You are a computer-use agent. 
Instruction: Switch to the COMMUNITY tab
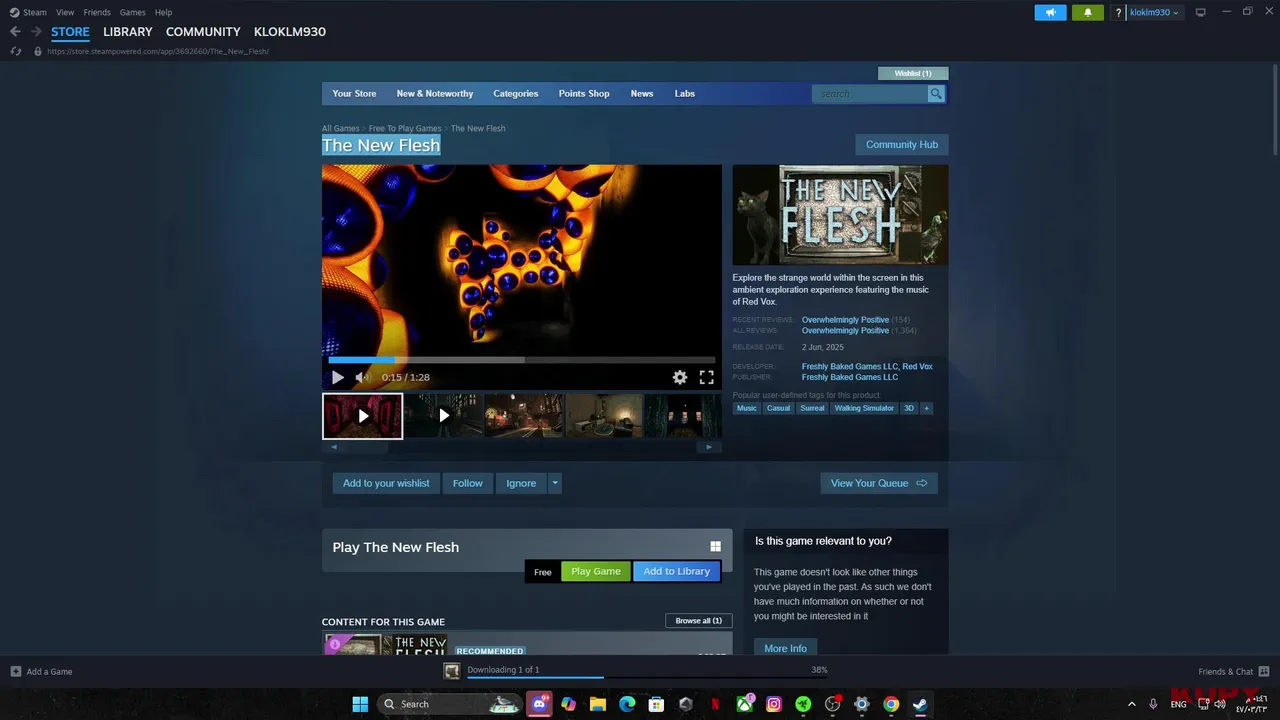(x=203, y=32)
